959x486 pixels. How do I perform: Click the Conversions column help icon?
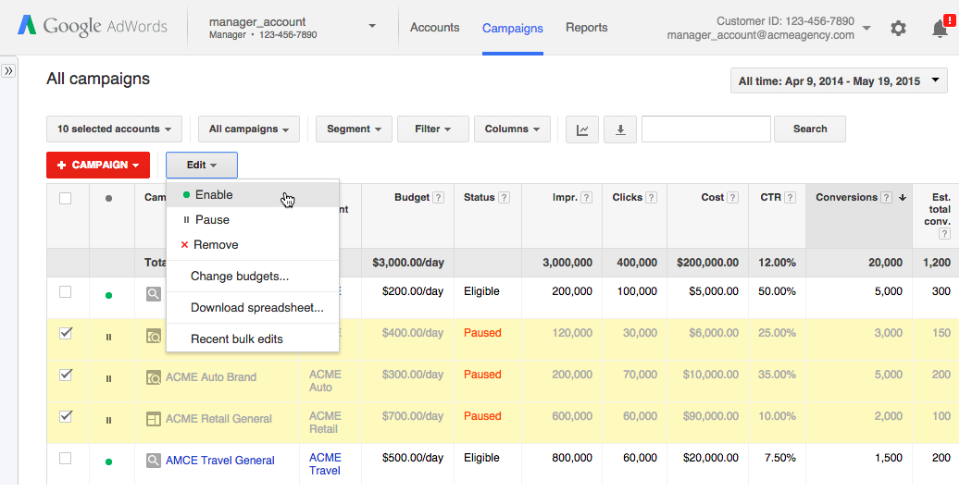click(887, 197)
